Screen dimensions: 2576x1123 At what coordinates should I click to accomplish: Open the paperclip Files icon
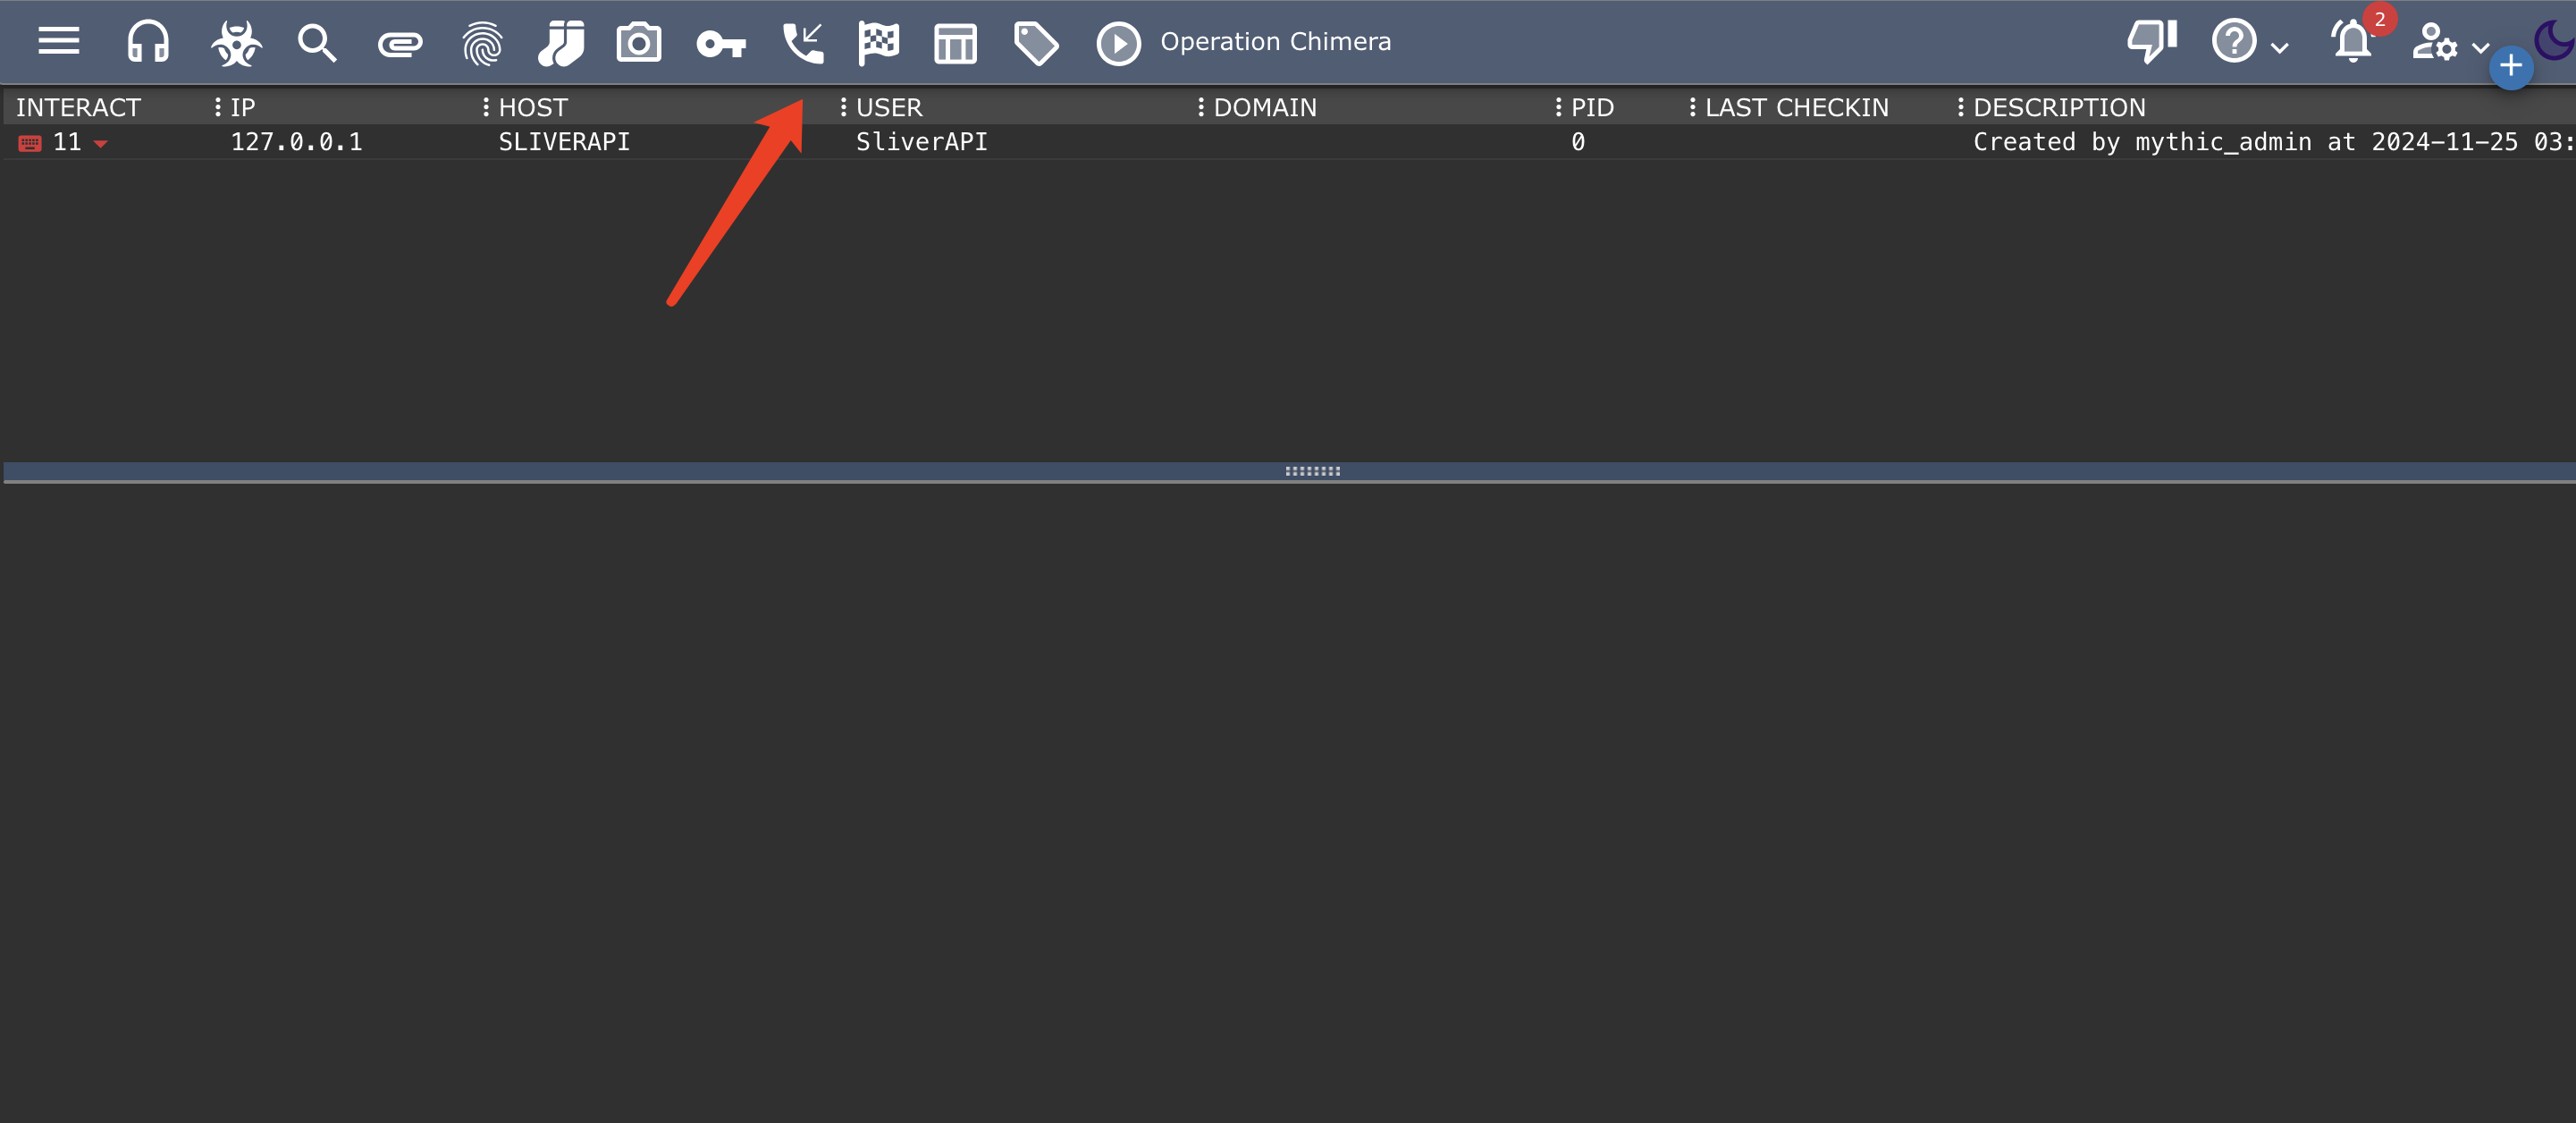pos(400,44)
